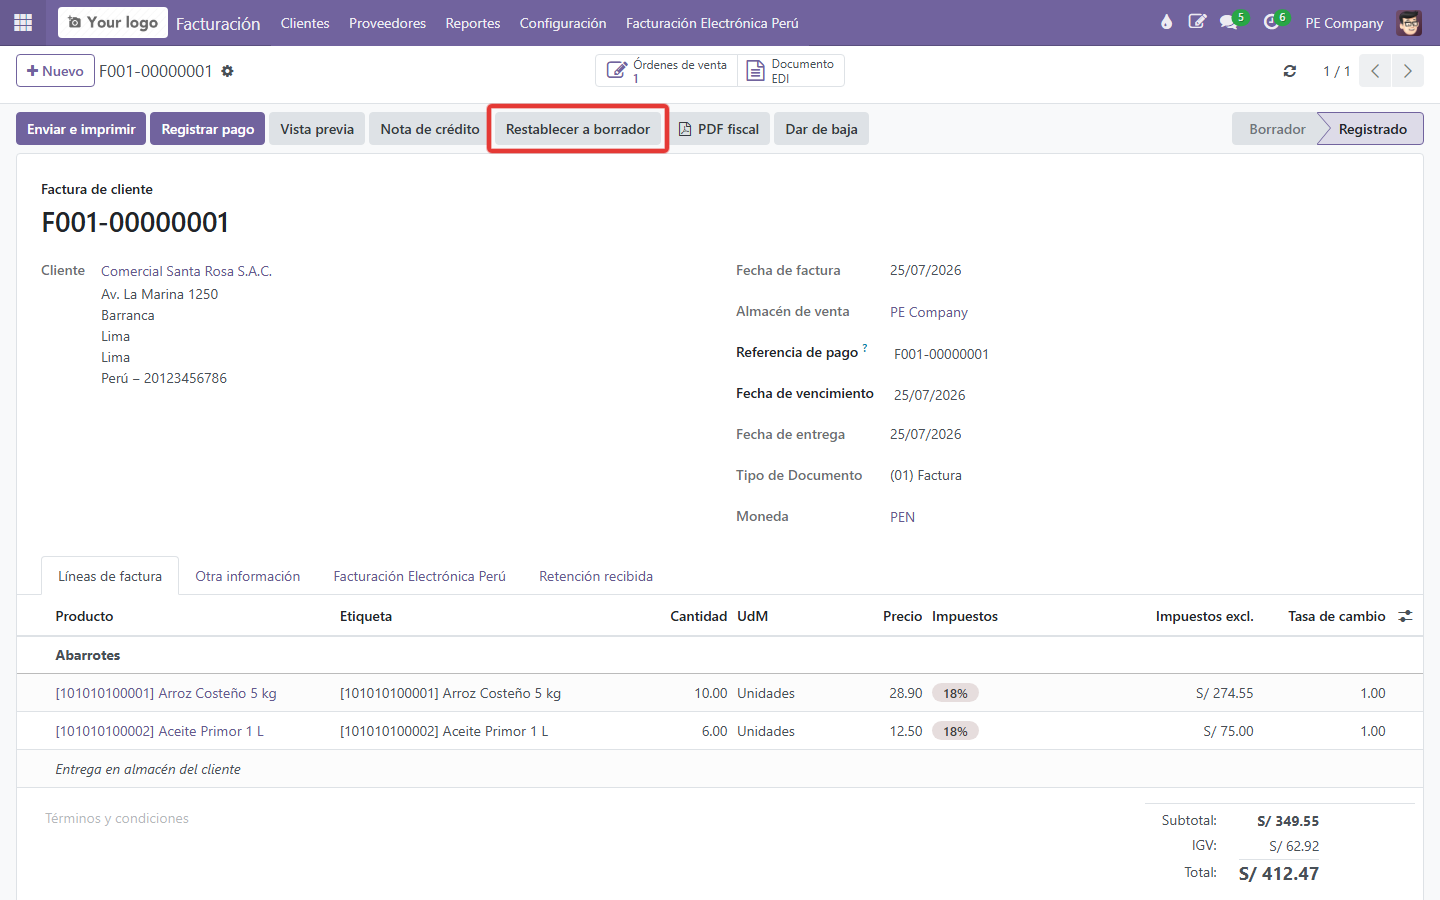The width and height of the screenshot is (1440, 900).
Task: Open the Reportes menu
Action: [473, 23]
